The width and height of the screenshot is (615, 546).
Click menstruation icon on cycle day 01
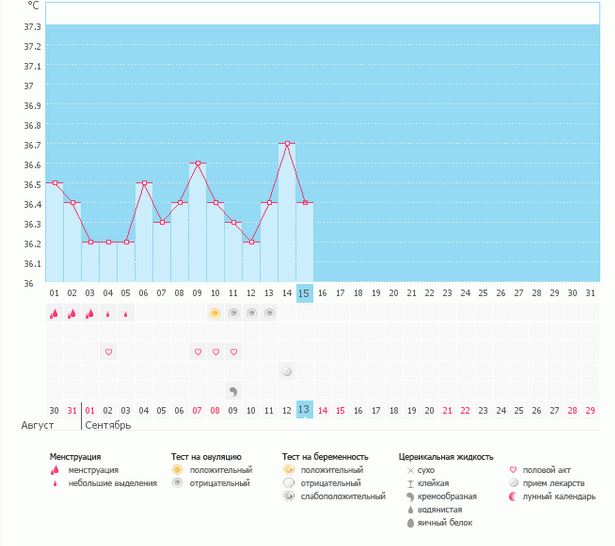point(55,313)
